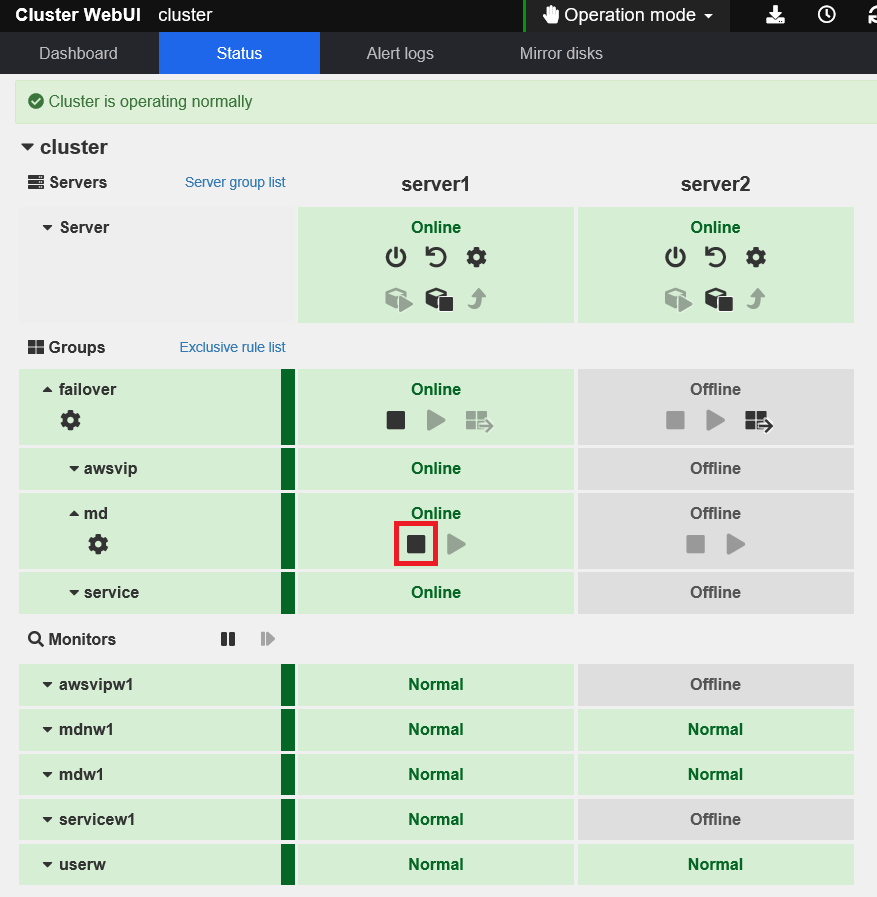This screenshot has width=877, height=897.
Task: Move failover group from server2 icon
Action: [x=758, y=421]
